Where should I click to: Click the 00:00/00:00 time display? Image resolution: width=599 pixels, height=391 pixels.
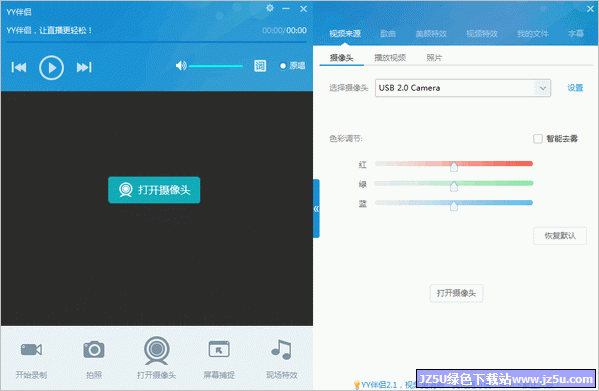tap(284, 31)
